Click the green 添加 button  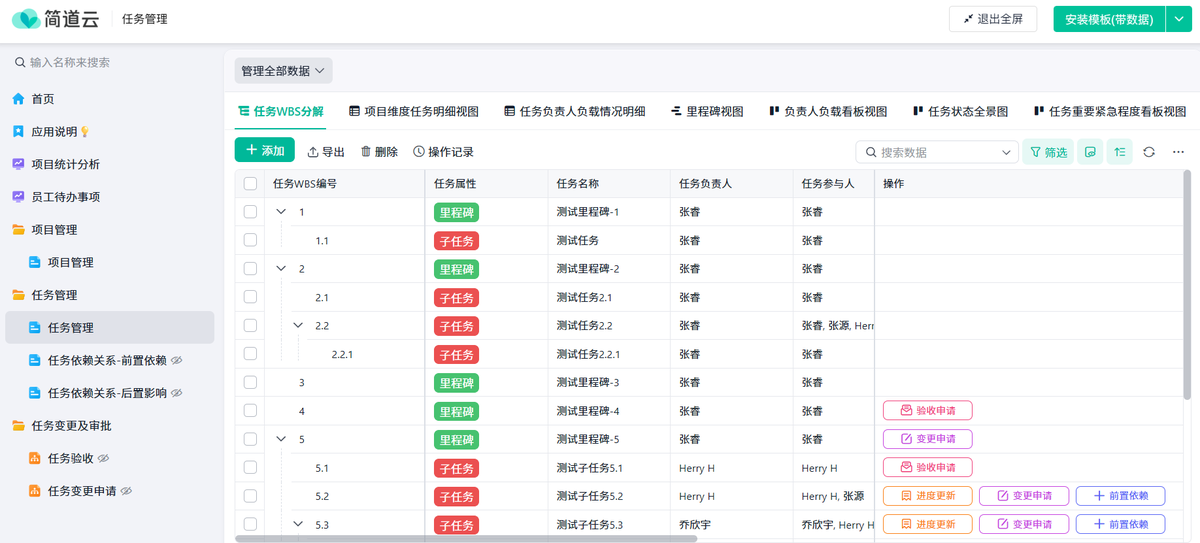[x=265, y=150]
